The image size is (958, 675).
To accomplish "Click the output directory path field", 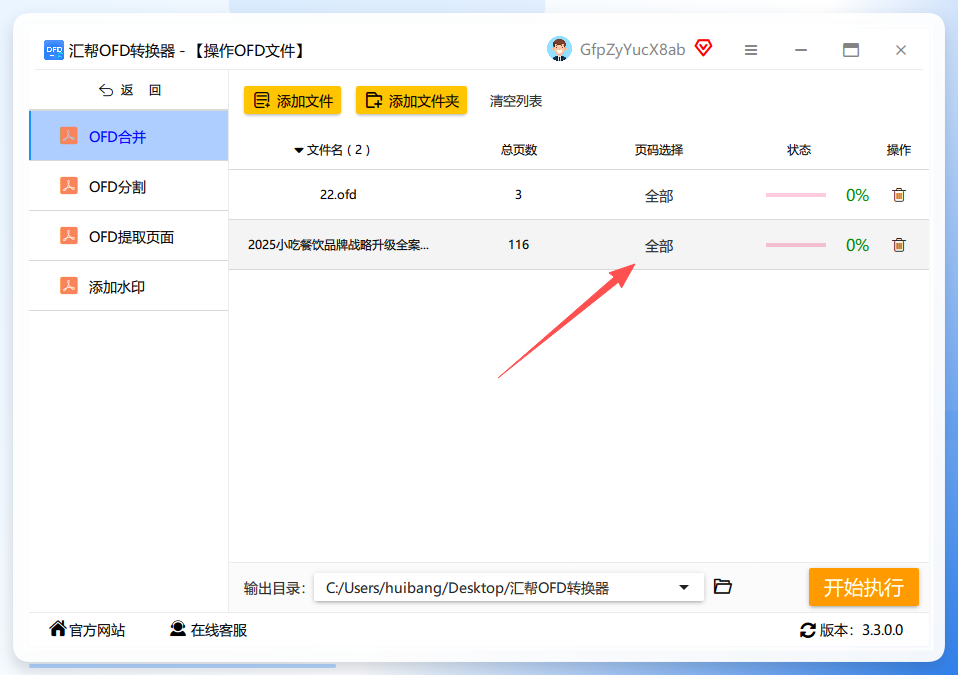I will tap(509, 588).
